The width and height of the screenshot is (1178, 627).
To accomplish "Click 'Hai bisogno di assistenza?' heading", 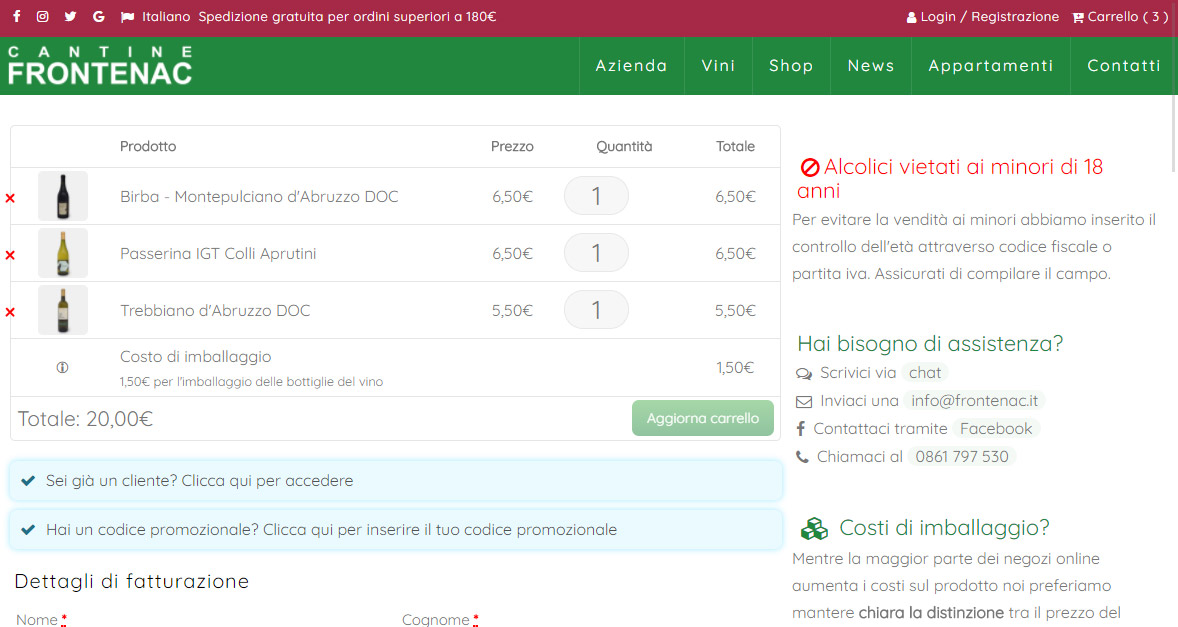I will point(930,343).
